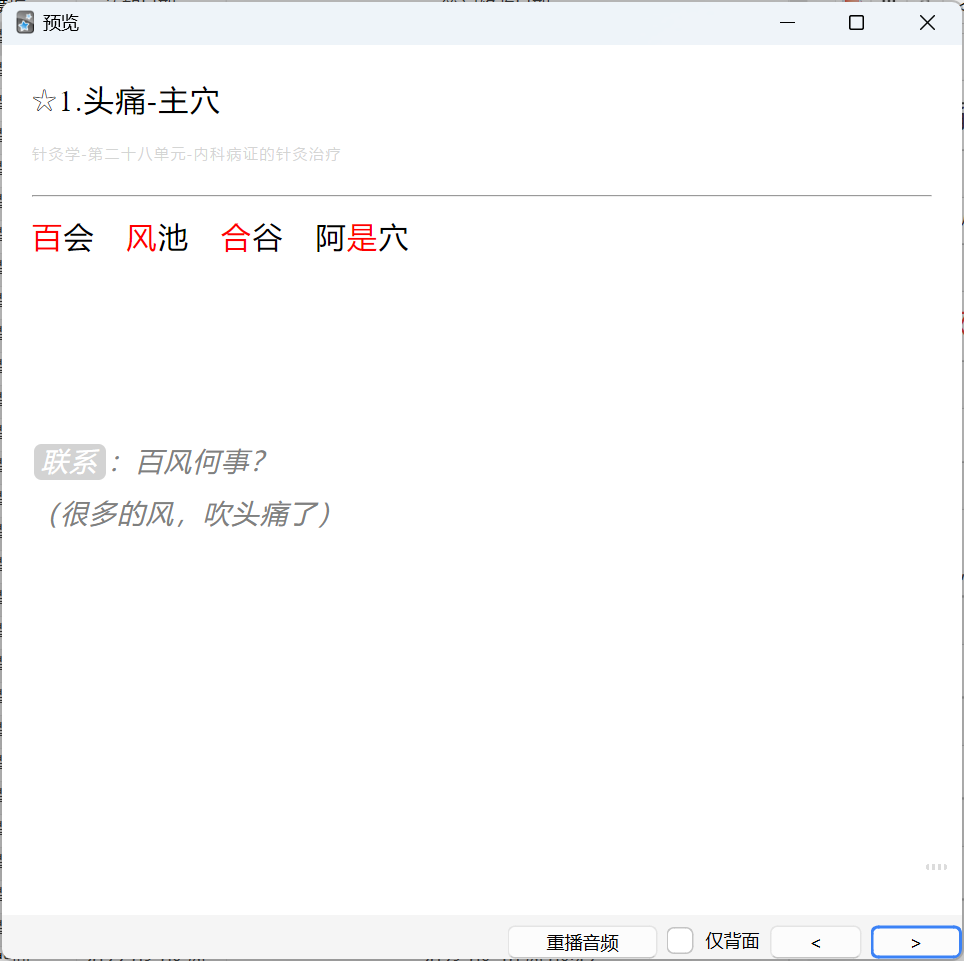Click the star symbol before the title

[44, 101]
